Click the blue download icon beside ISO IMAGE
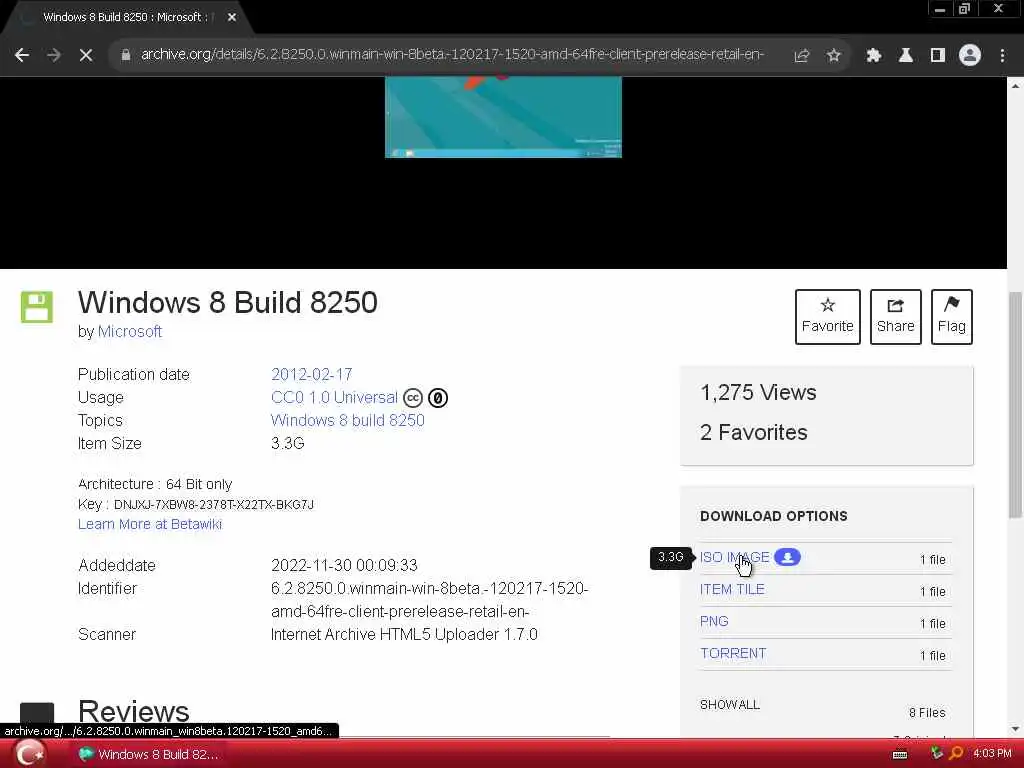 pyautogui.click(x=787, y=558)
